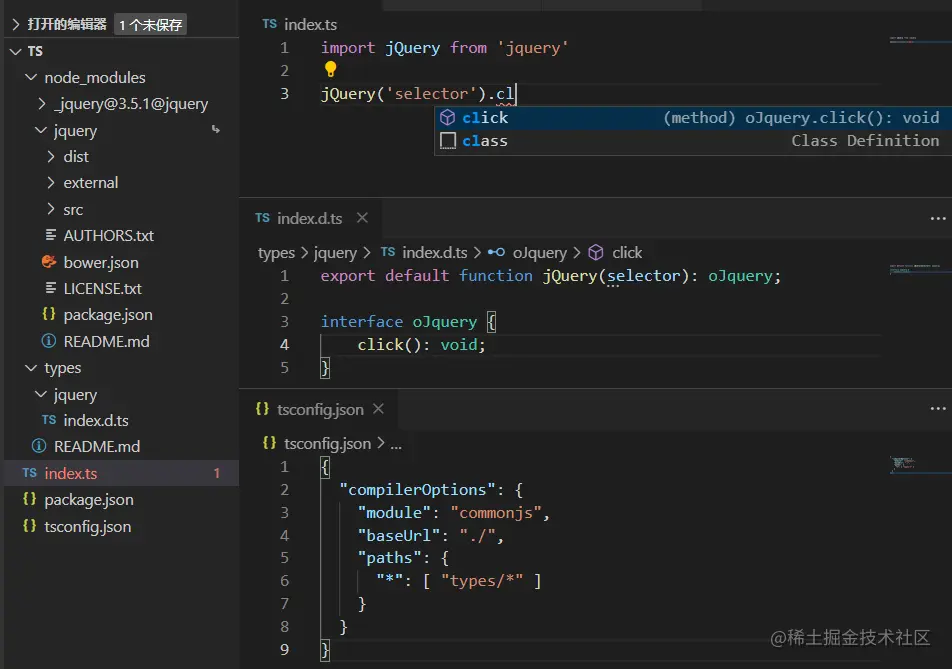The image size is (952, 669).
Task: Click the method cube icon in breadcrumb
Action: click(x=596, y=252)
